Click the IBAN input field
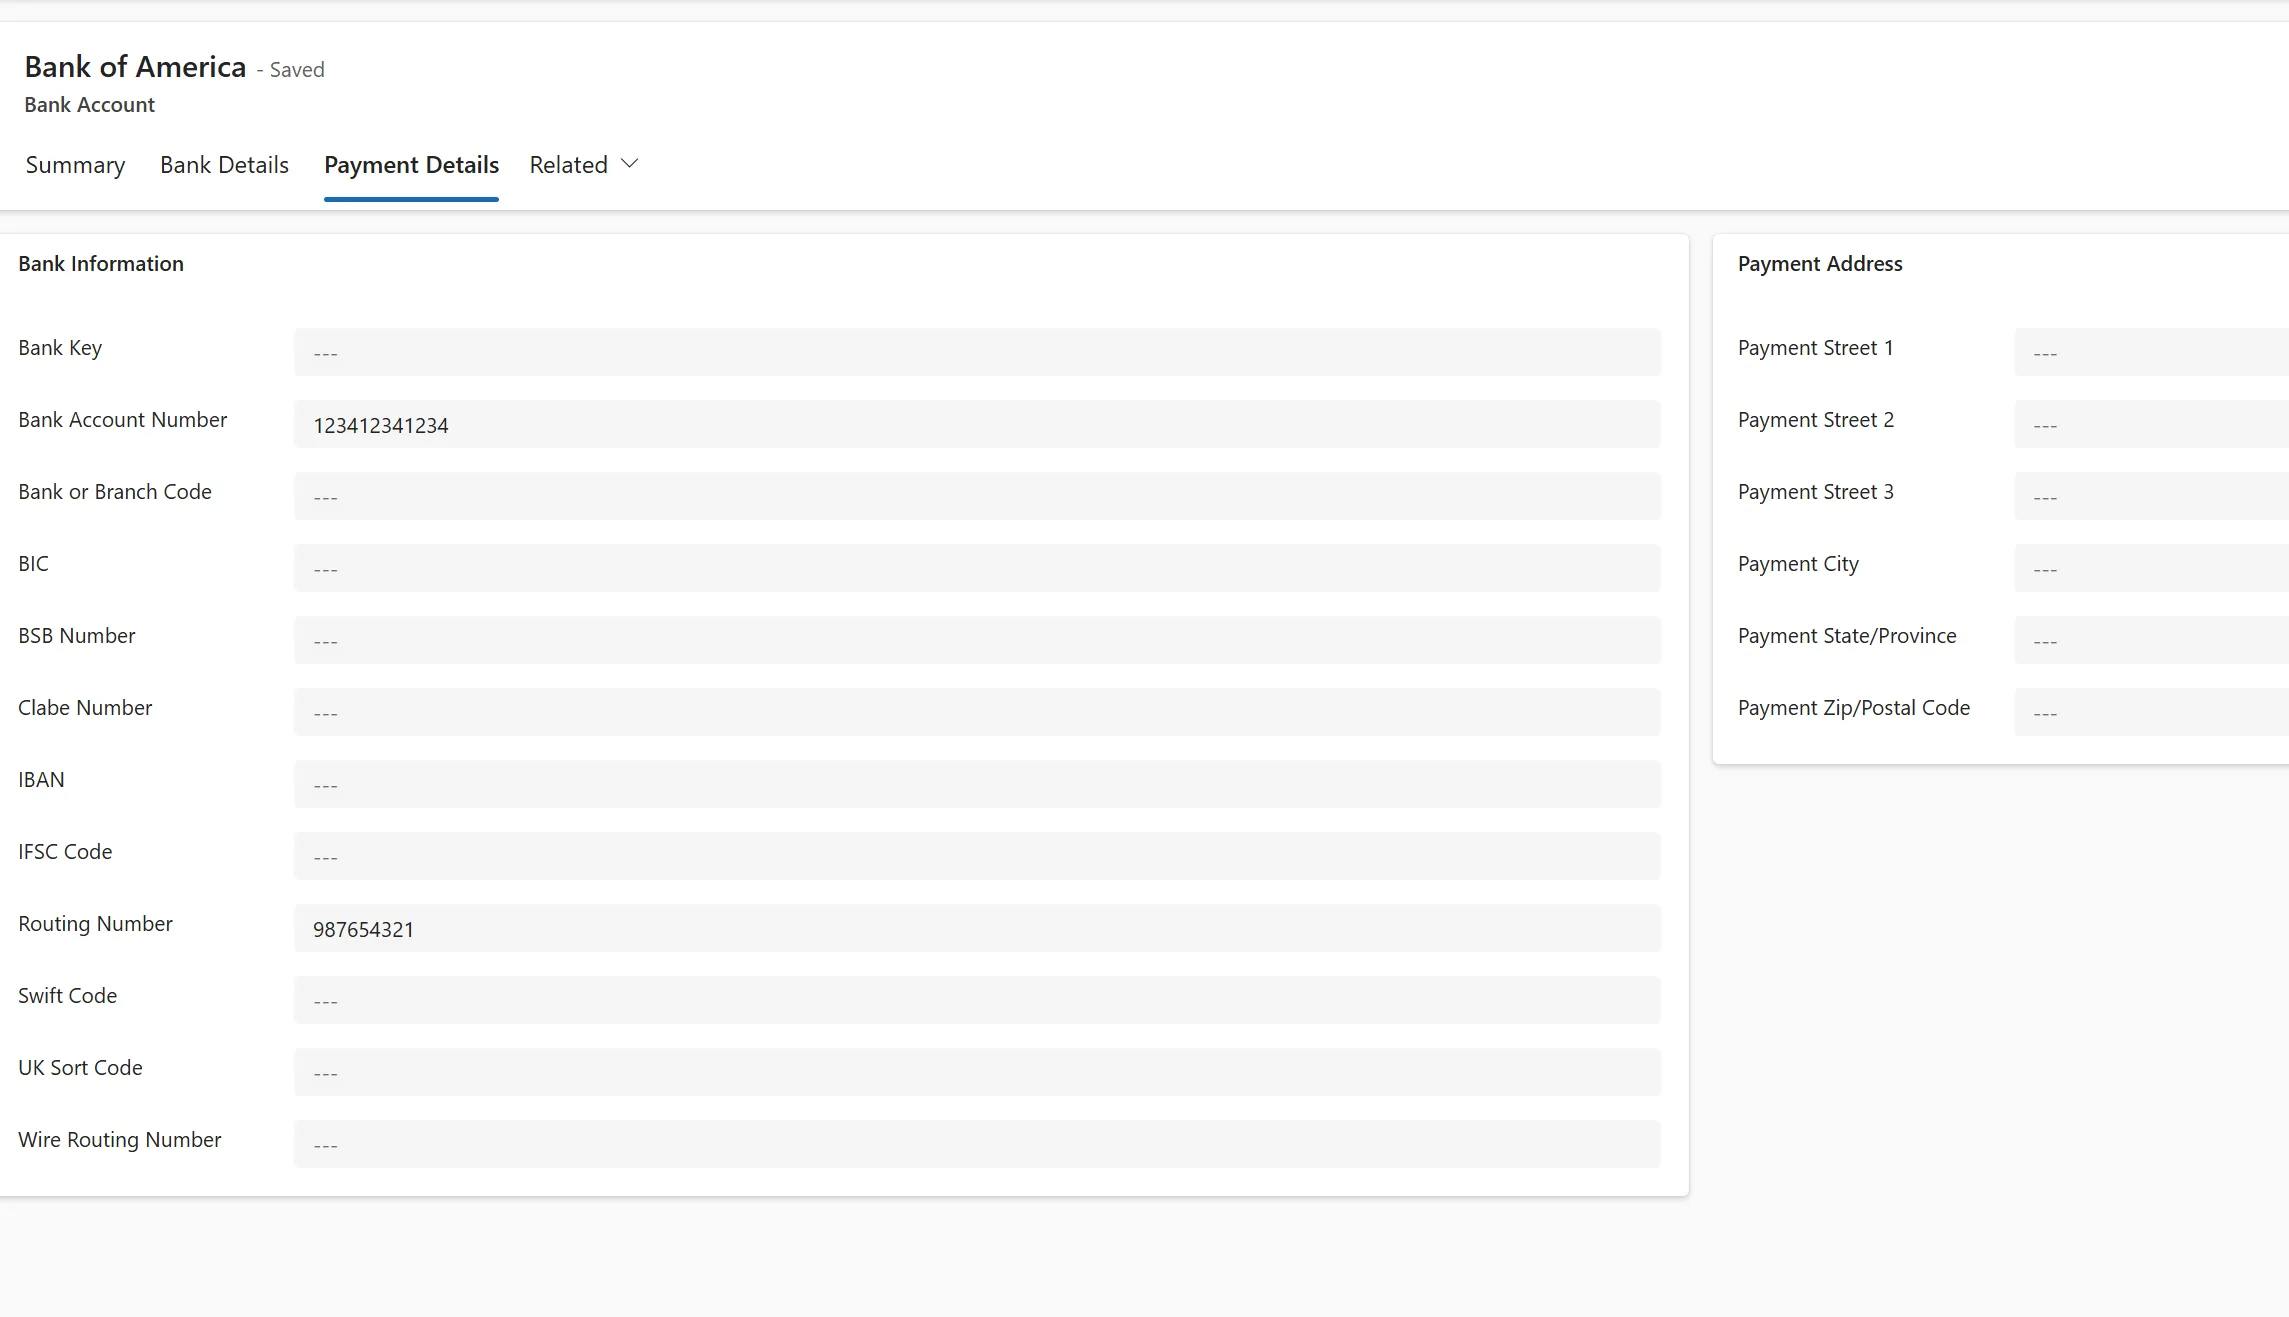Viewport: 2289px width, 1317px height. click(977, 784)
